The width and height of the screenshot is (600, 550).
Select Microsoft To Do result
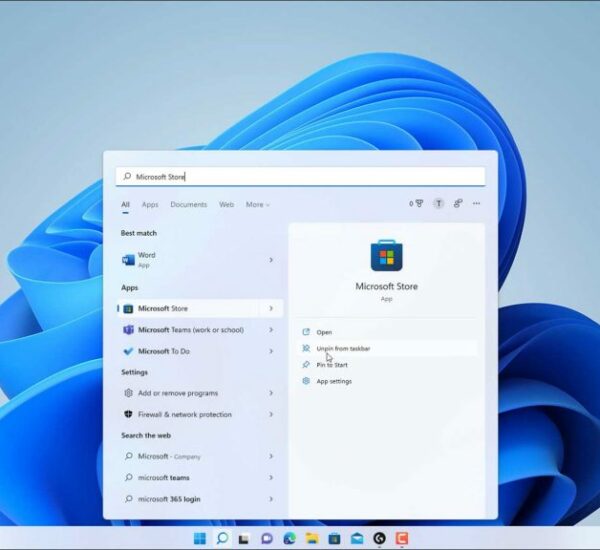(x=201, y=351)
